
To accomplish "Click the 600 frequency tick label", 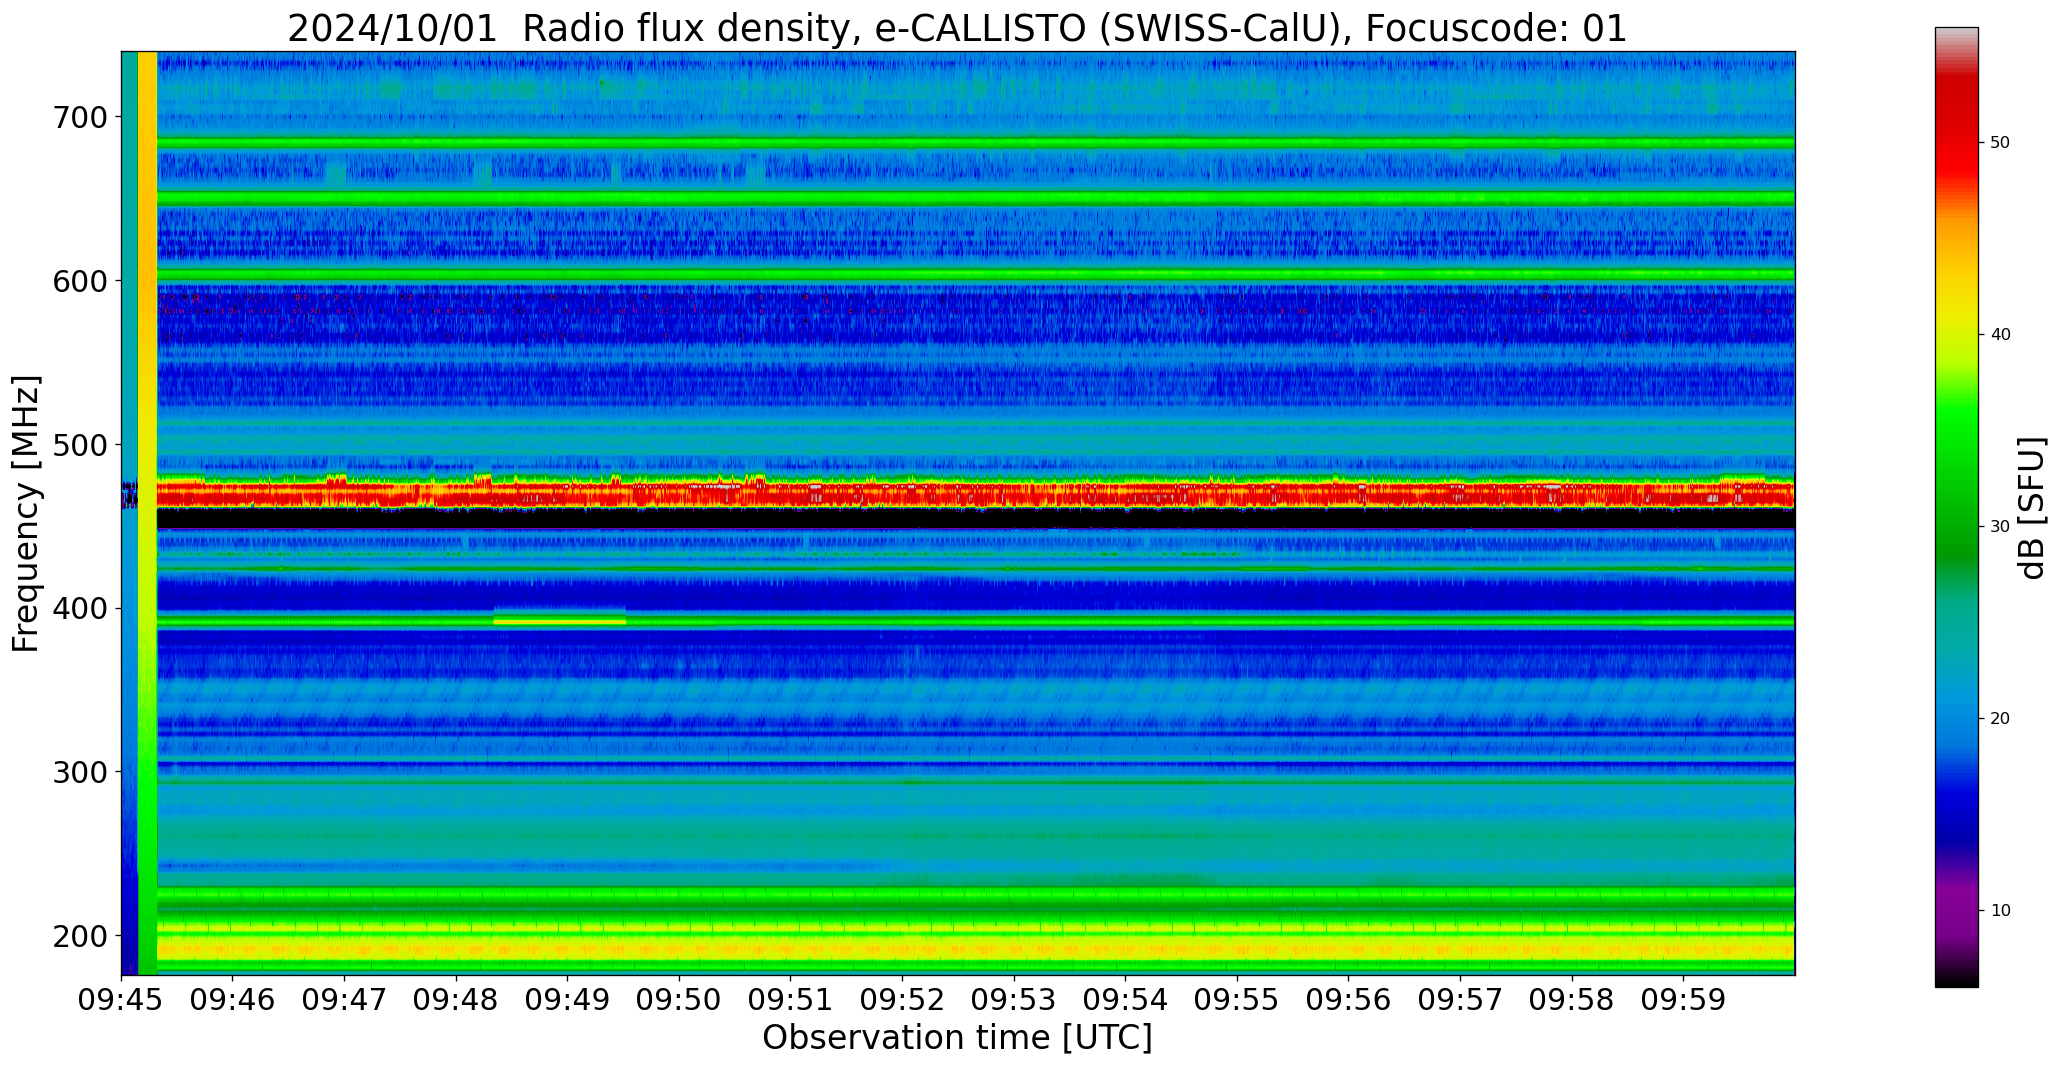I will (x=80, y=282).
